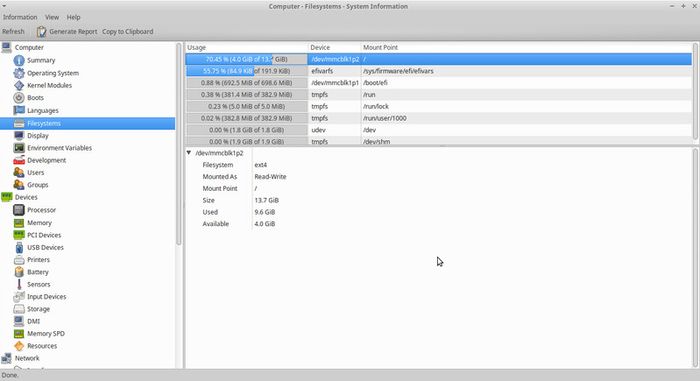Select the Sensors thermometer icon

19,284
